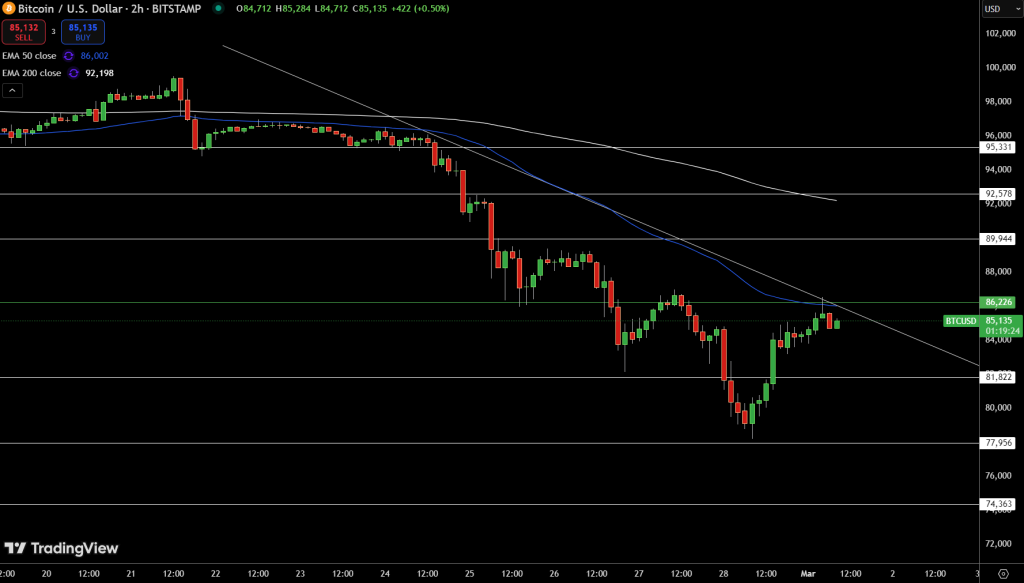
Task: Click the 01:19:24 bar countdown timer
Action: [1002, 332]
